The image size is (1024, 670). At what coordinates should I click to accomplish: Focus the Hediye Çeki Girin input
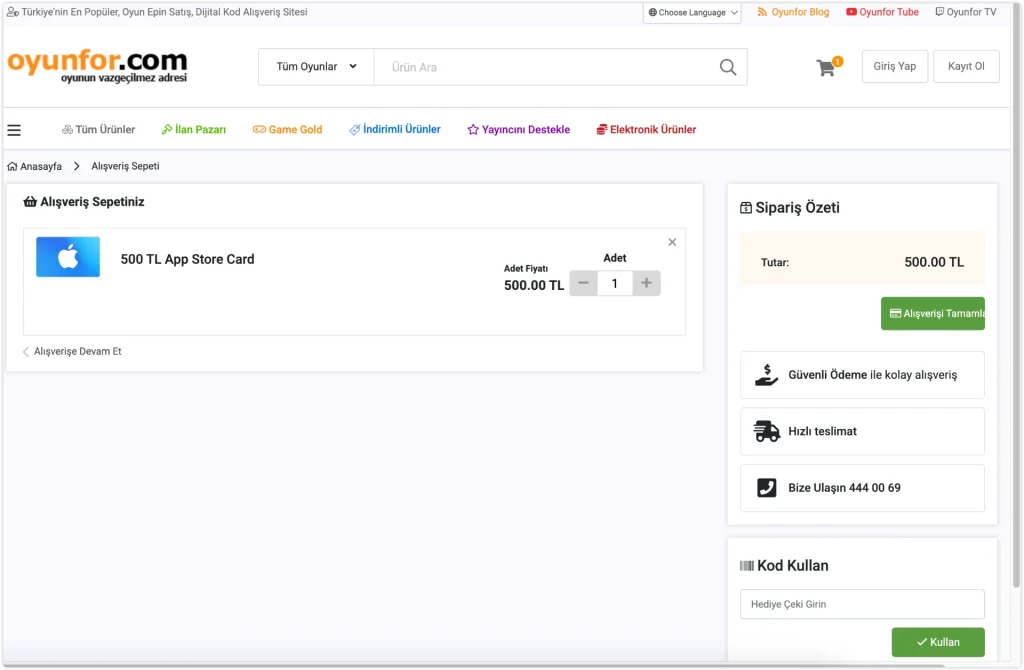tap(862, 604)
